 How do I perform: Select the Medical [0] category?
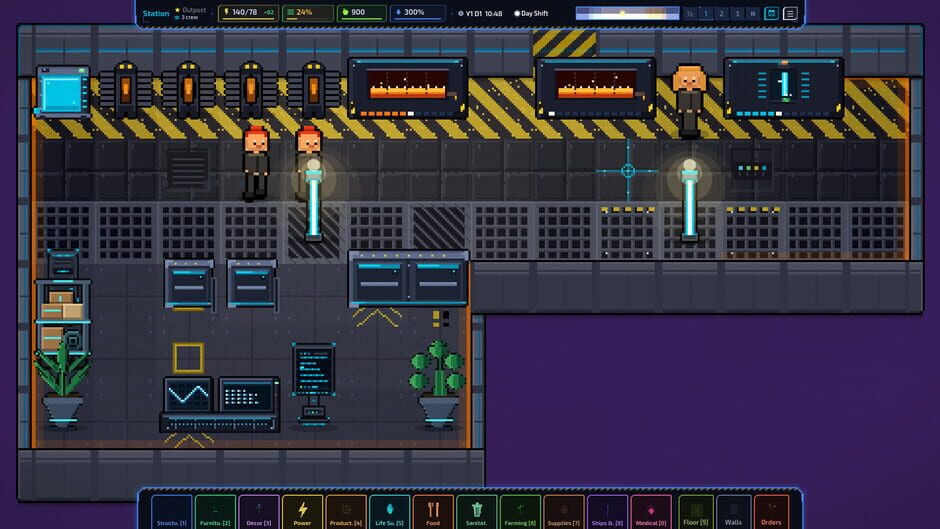tap(651, 512)
